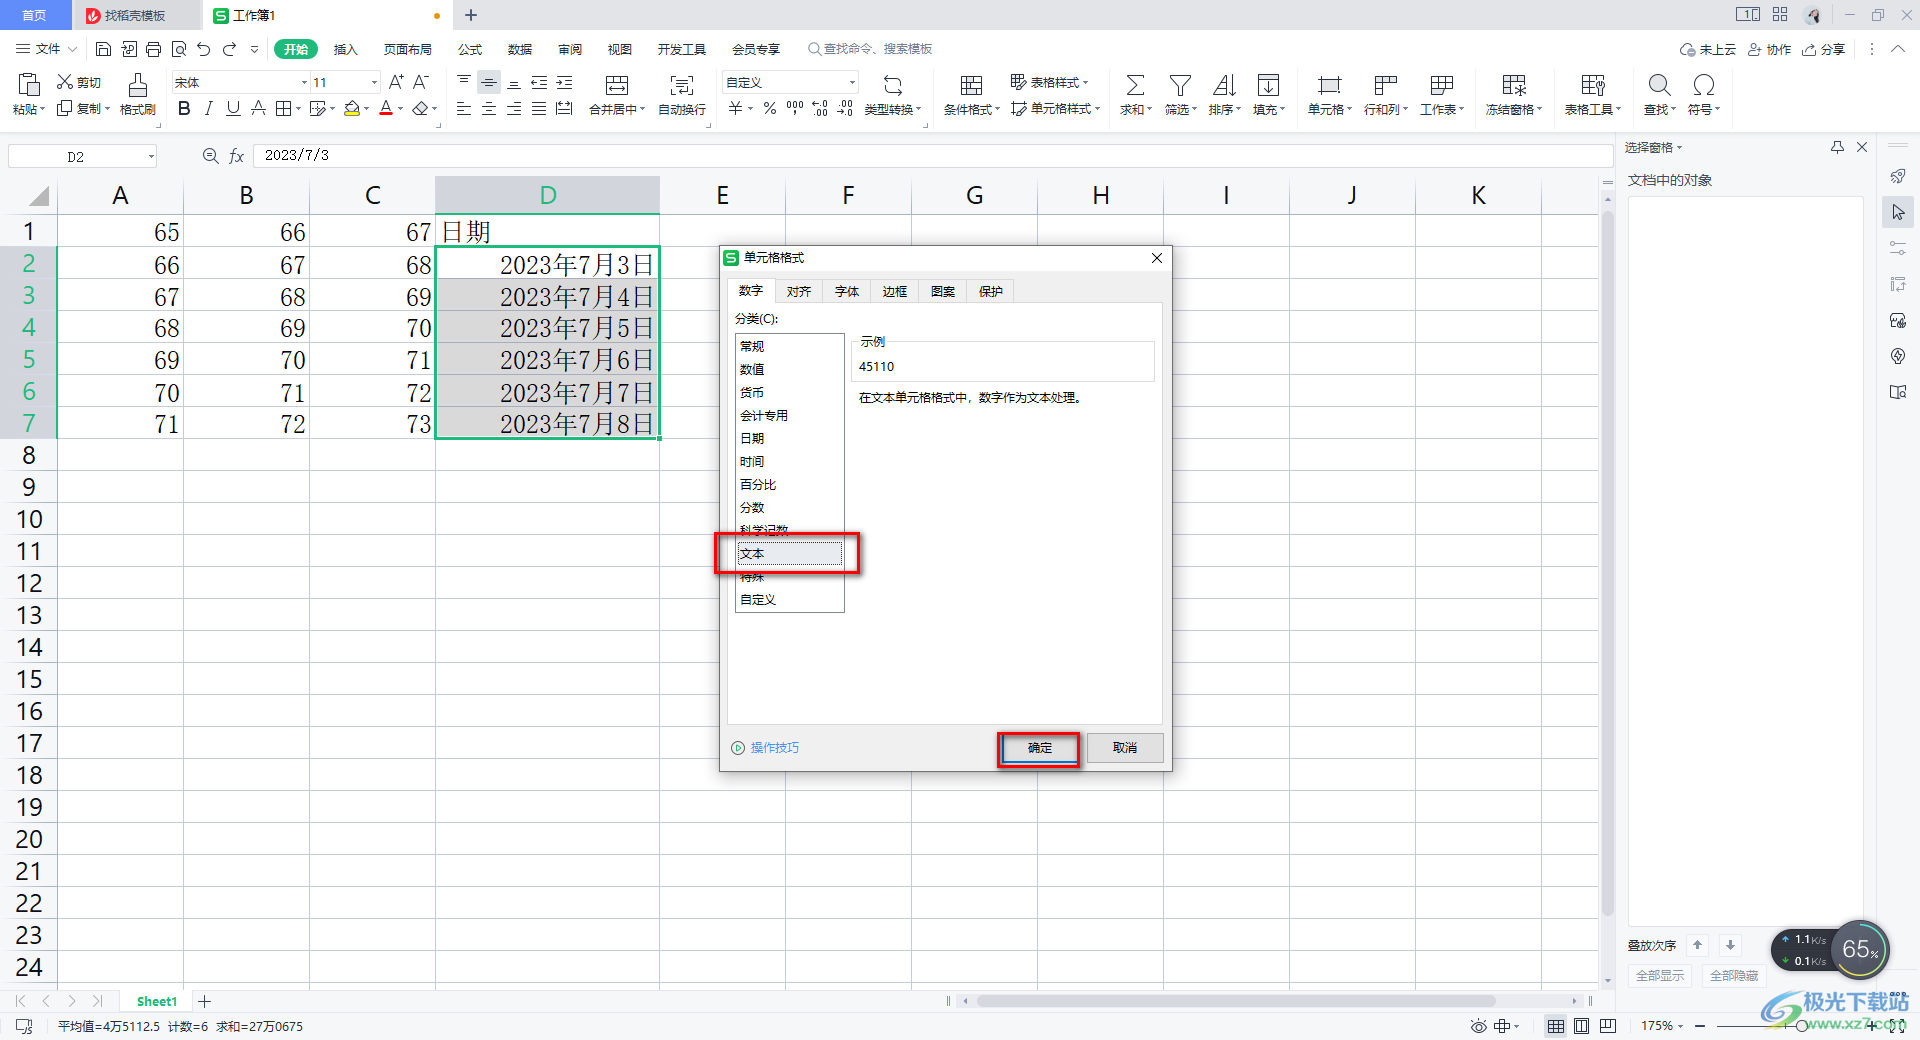Open the 文件 file menu dropdown

pyautogui.click(x=47, y=49)
